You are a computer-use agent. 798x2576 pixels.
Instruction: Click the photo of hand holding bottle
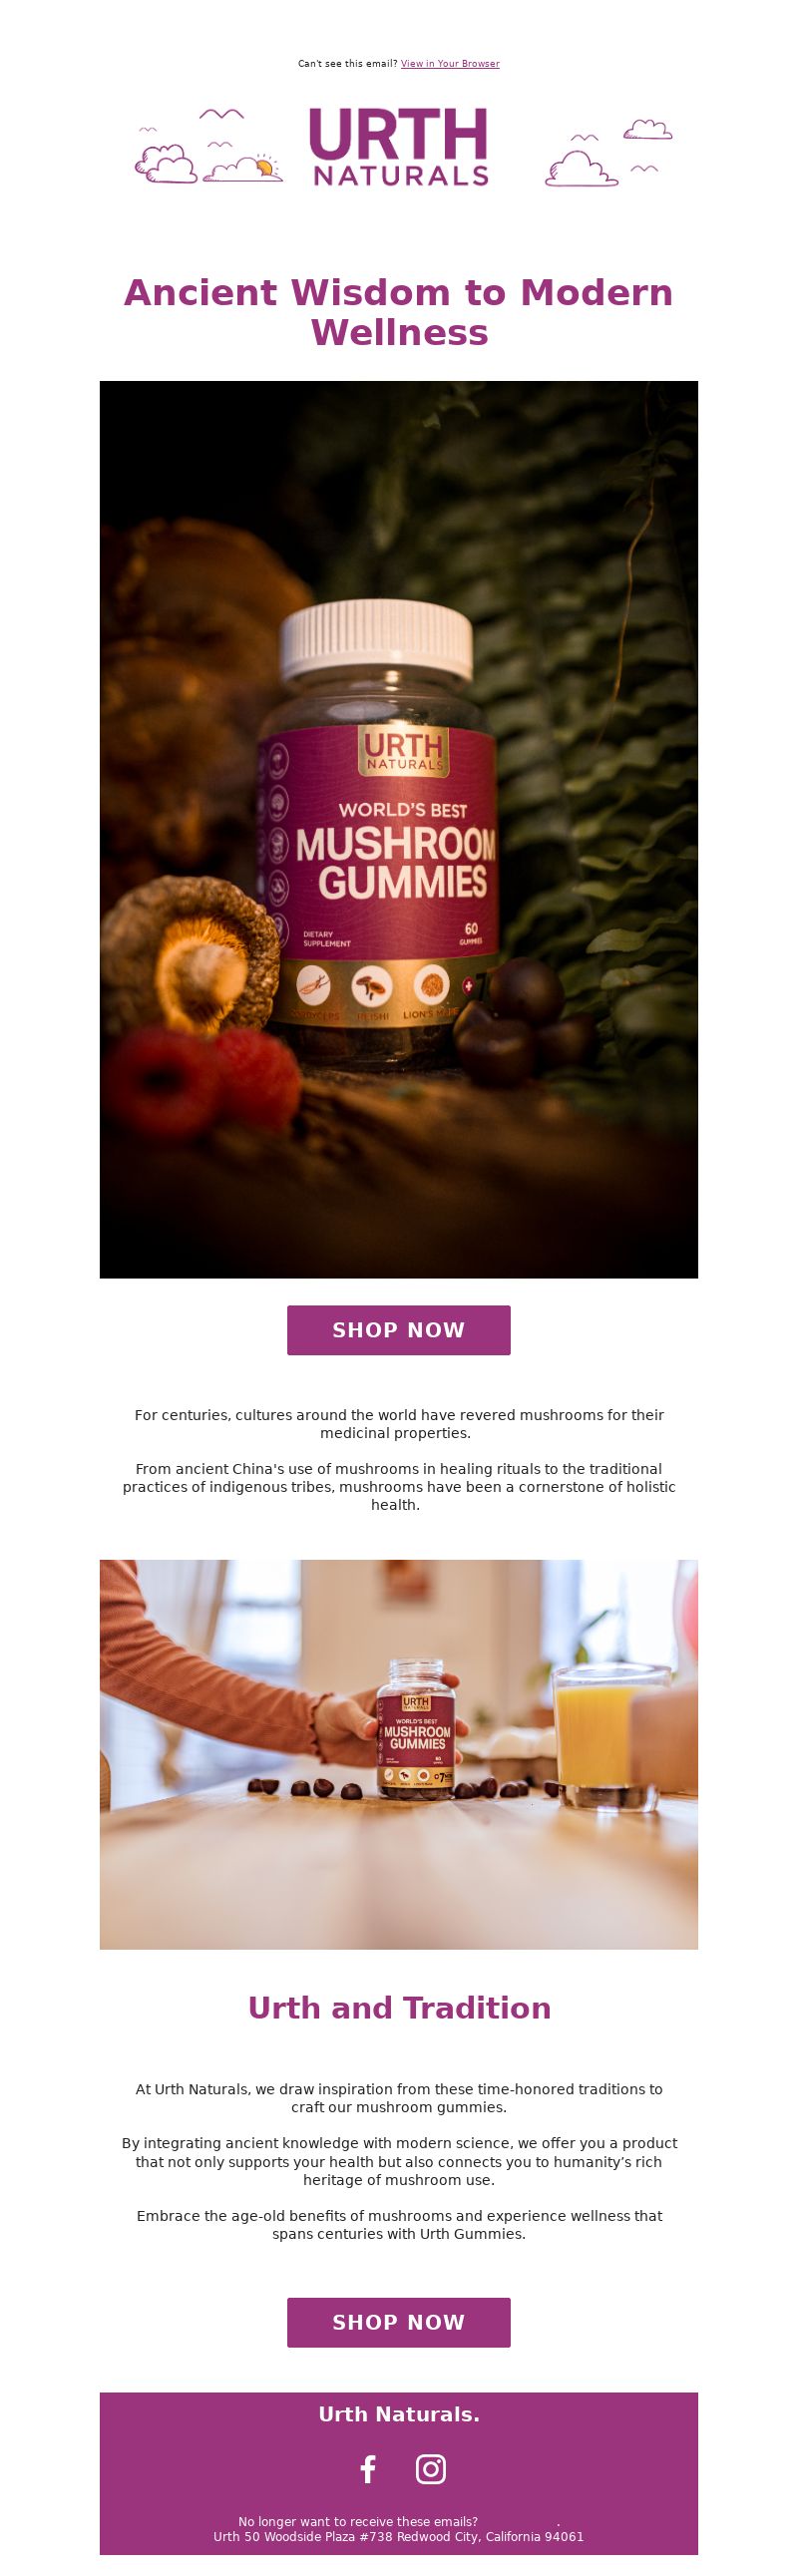[x=399, y=1754]
